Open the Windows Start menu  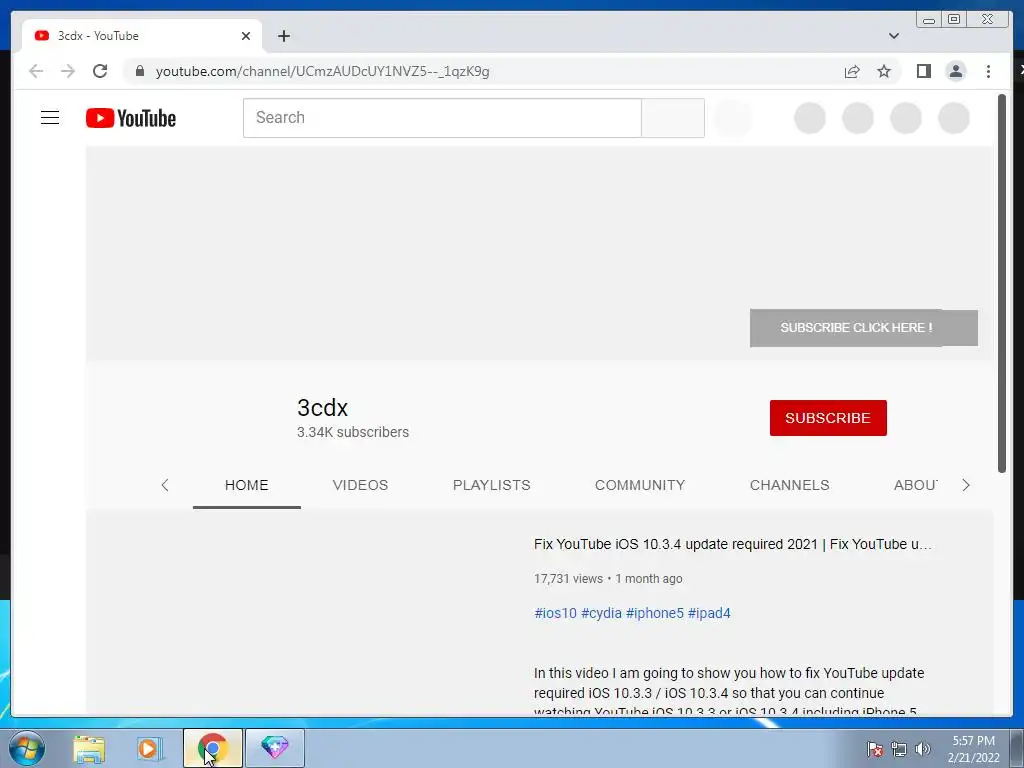click(27, 748)
